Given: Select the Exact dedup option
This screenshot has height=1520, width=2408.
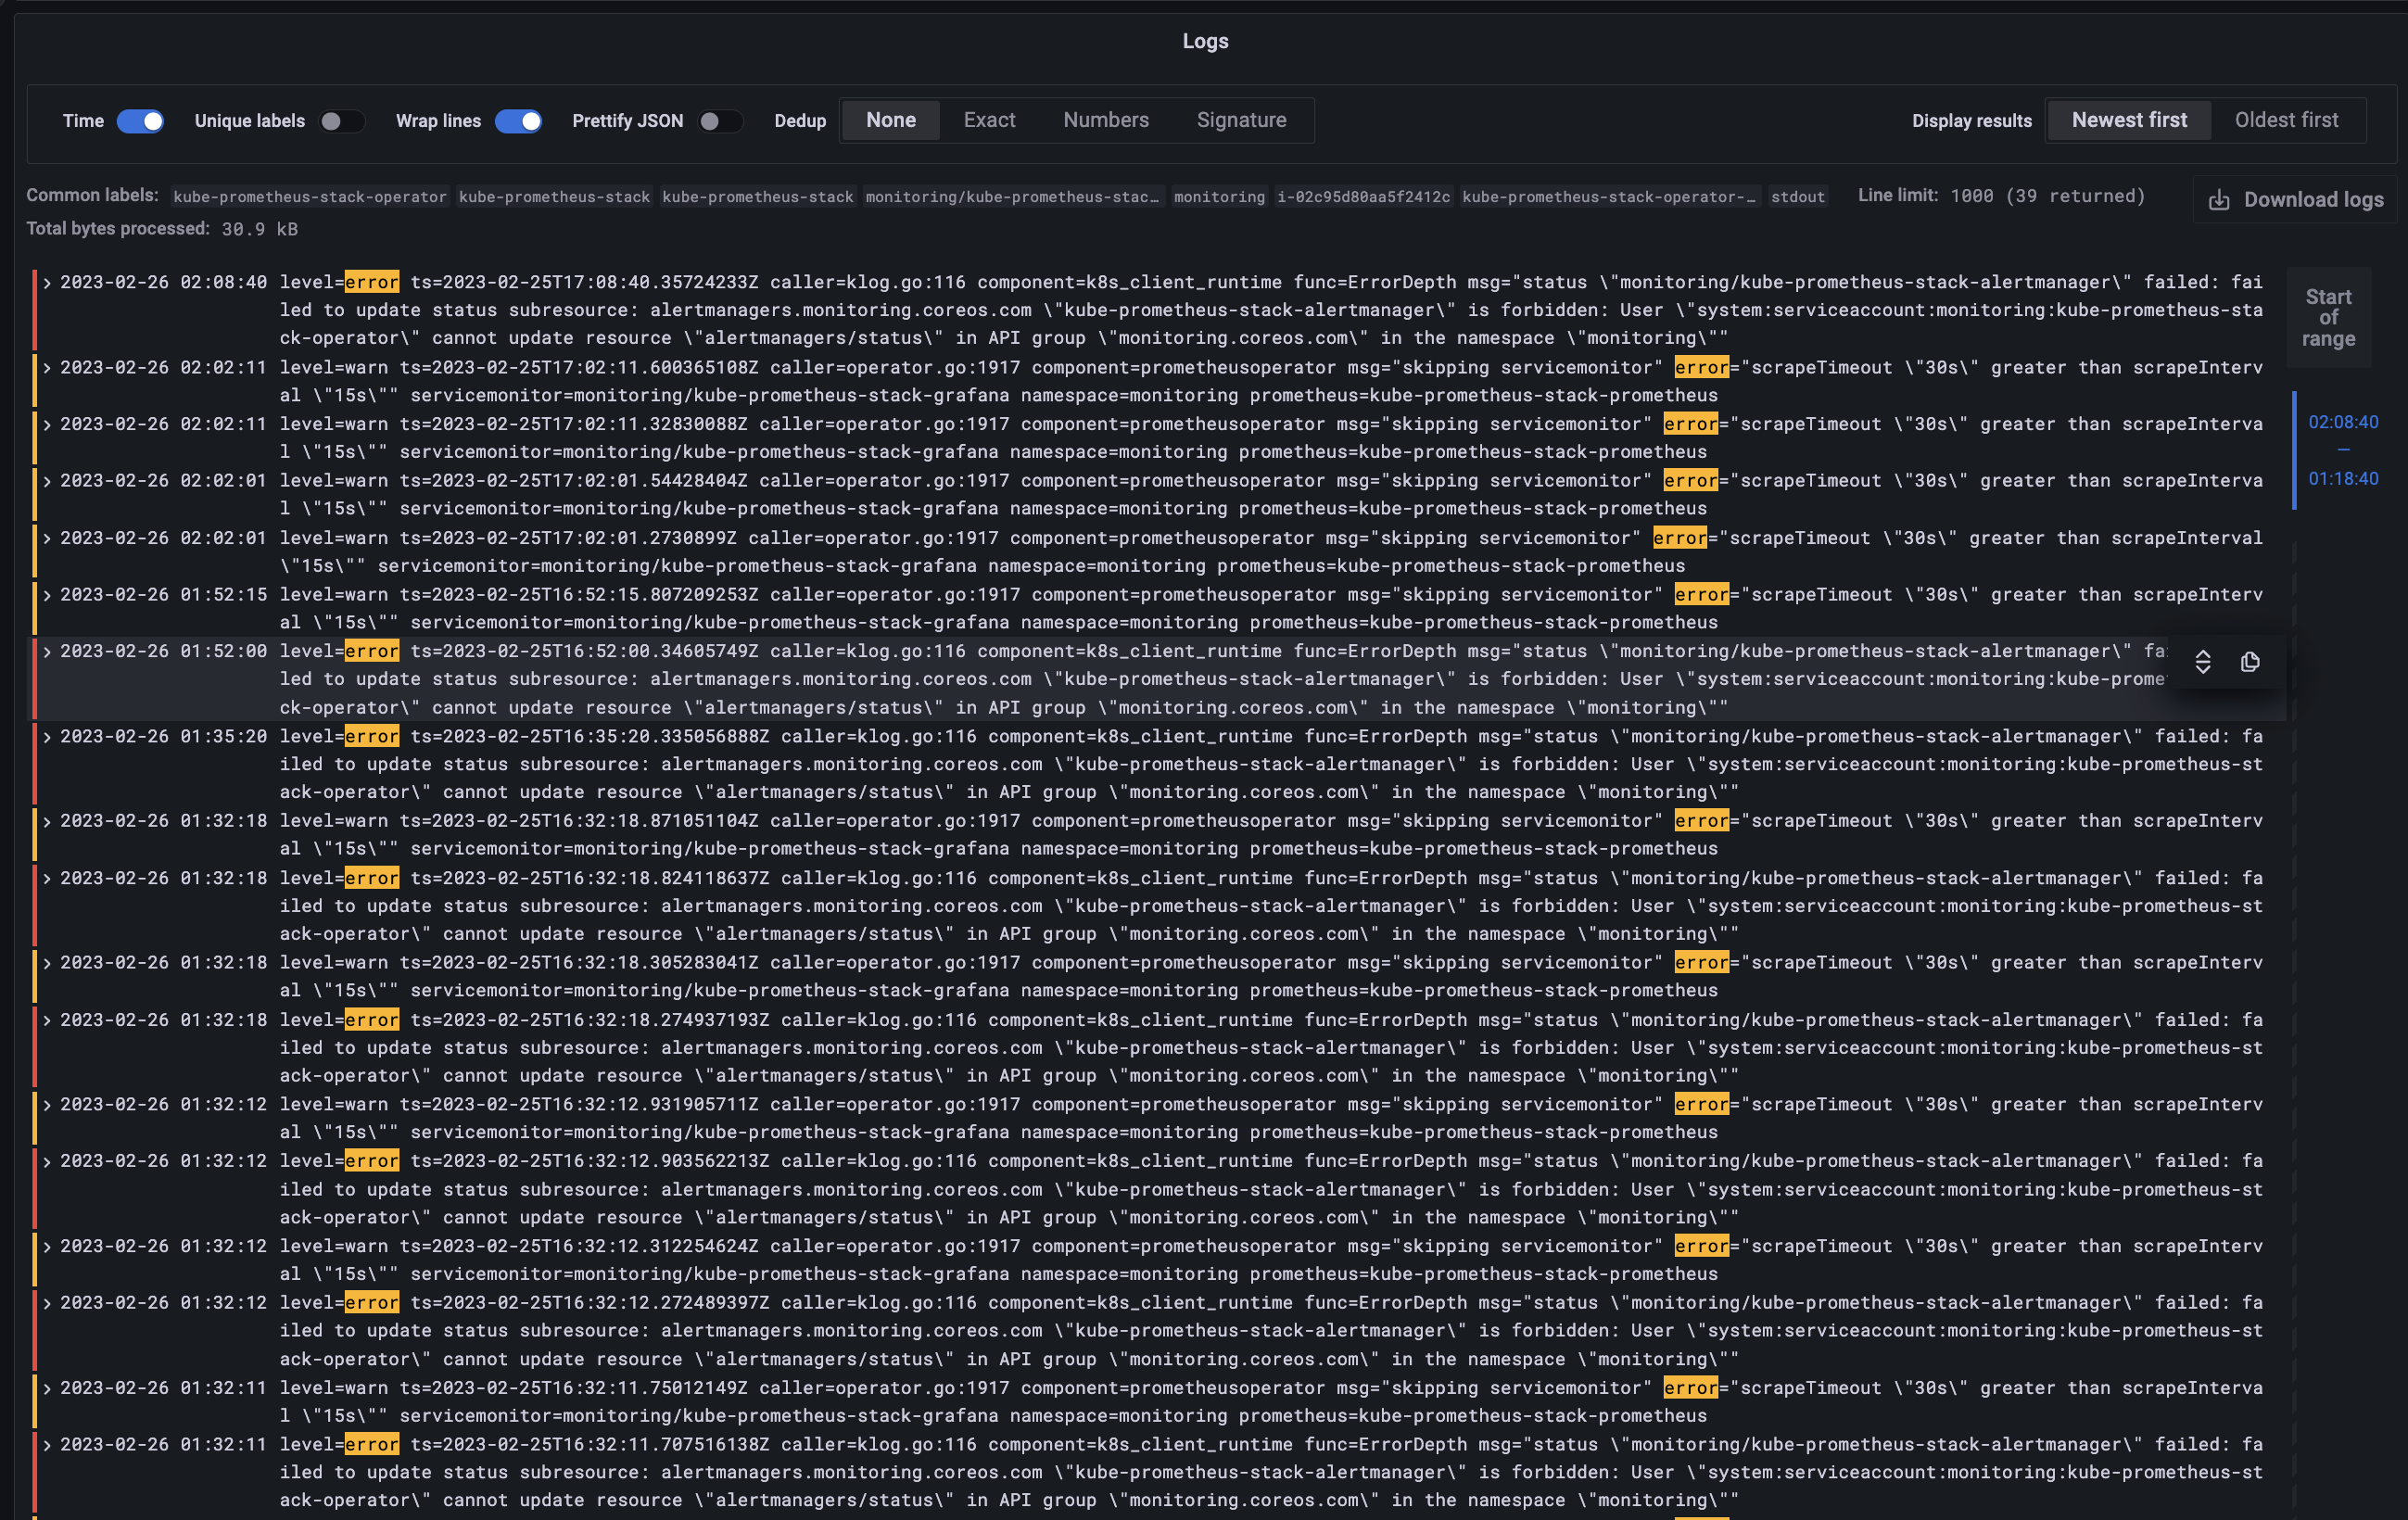Looking at the screenshot, I should pyautogui.click(x=988, y=120).
